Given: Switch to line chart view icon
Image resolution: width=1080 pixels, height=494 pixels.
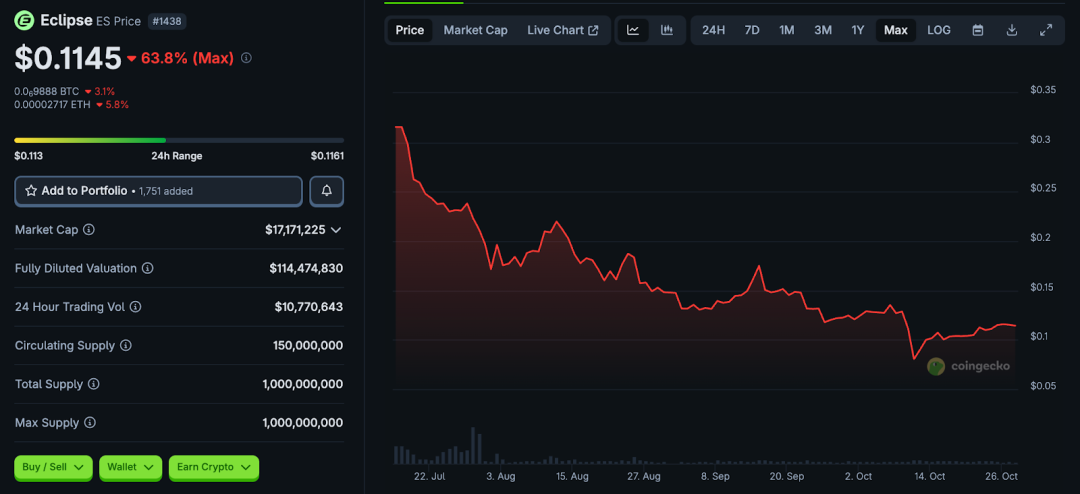Looking at the screenshot, I should (633, 30).
